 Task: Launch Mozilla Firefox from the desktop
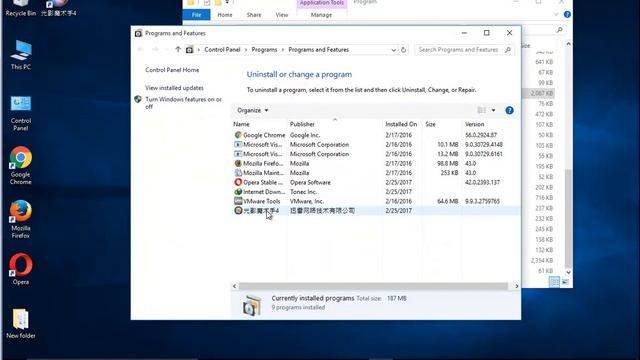click(20, 219)
